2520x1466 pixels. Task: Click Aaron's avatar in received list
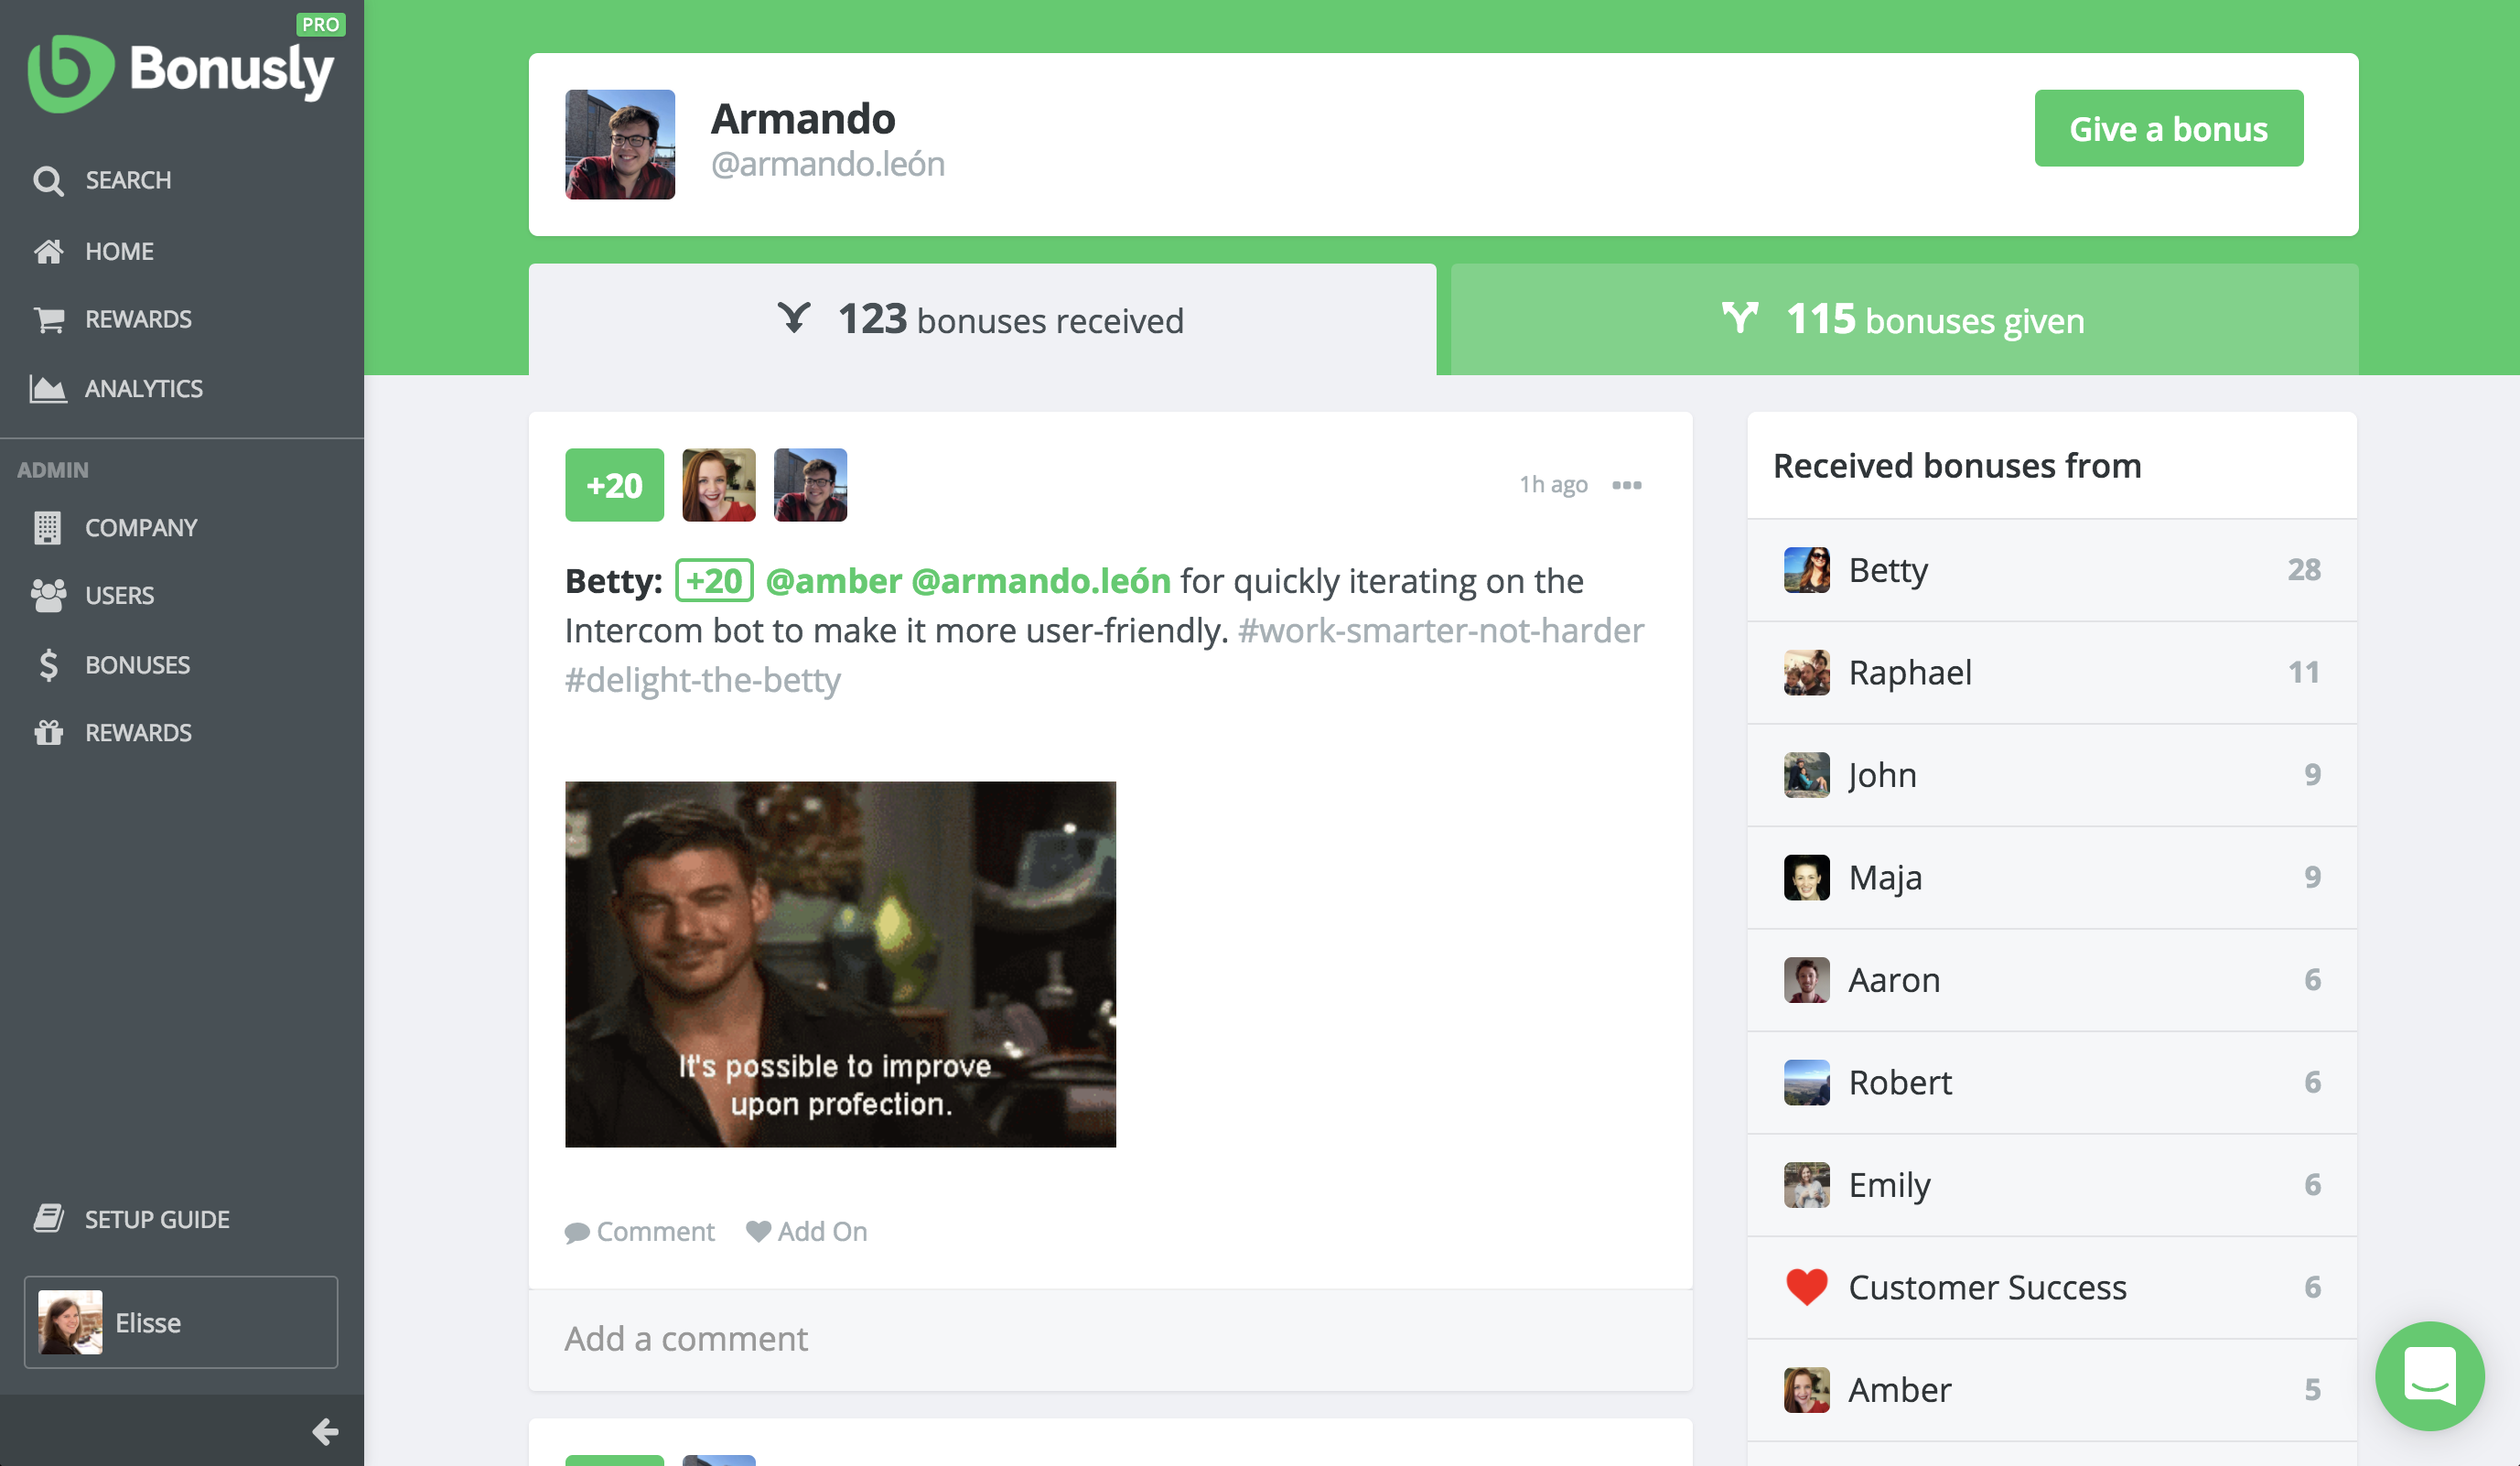point(1806,980)
